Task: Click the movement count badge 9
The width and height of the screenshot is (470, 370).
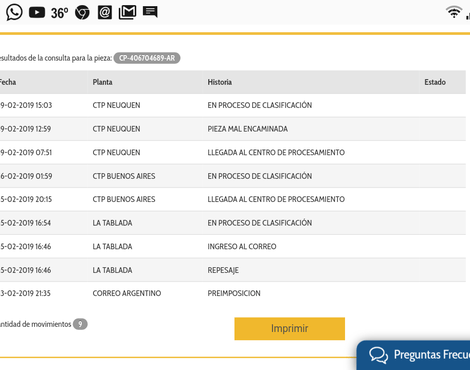Action: tap(80, 324)
